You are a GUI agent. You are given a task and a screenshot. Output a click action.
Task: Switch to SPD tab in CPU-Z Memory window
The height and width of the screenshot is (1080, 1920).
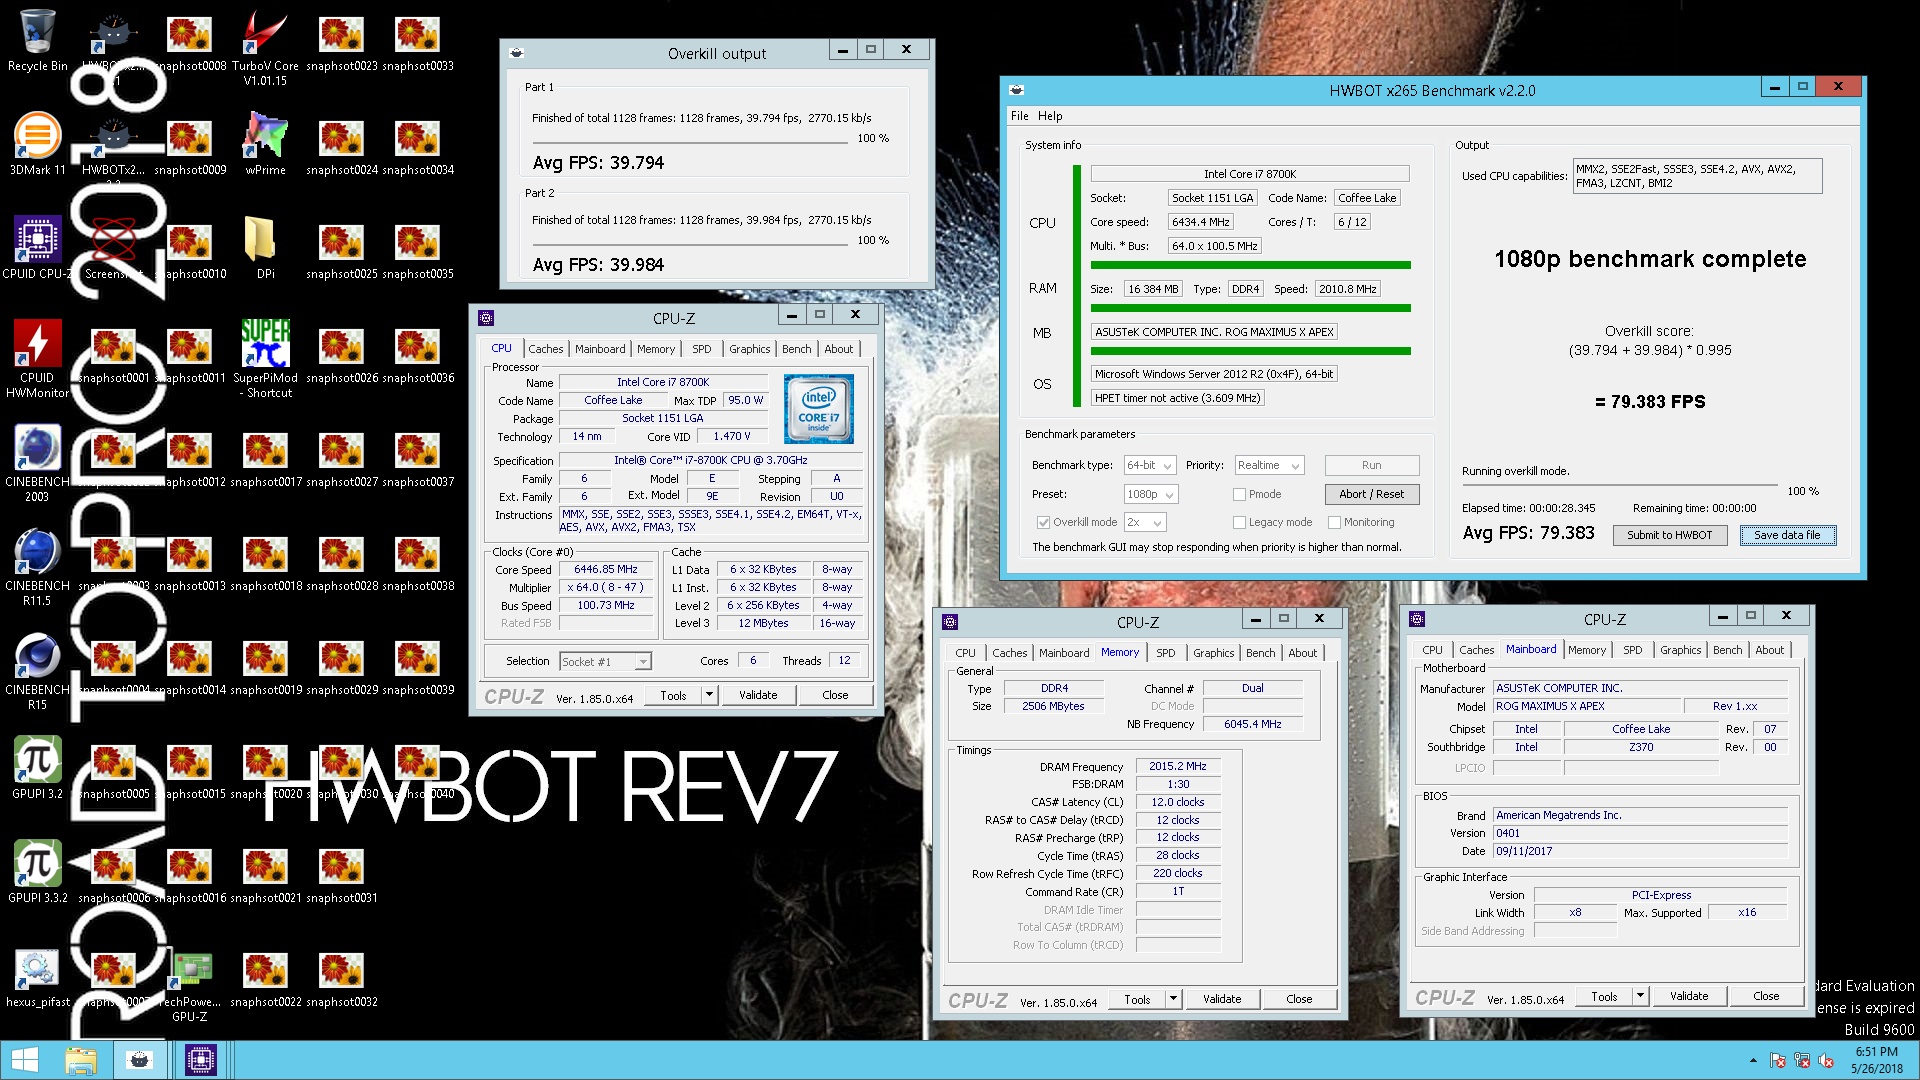click(1166, 653)
